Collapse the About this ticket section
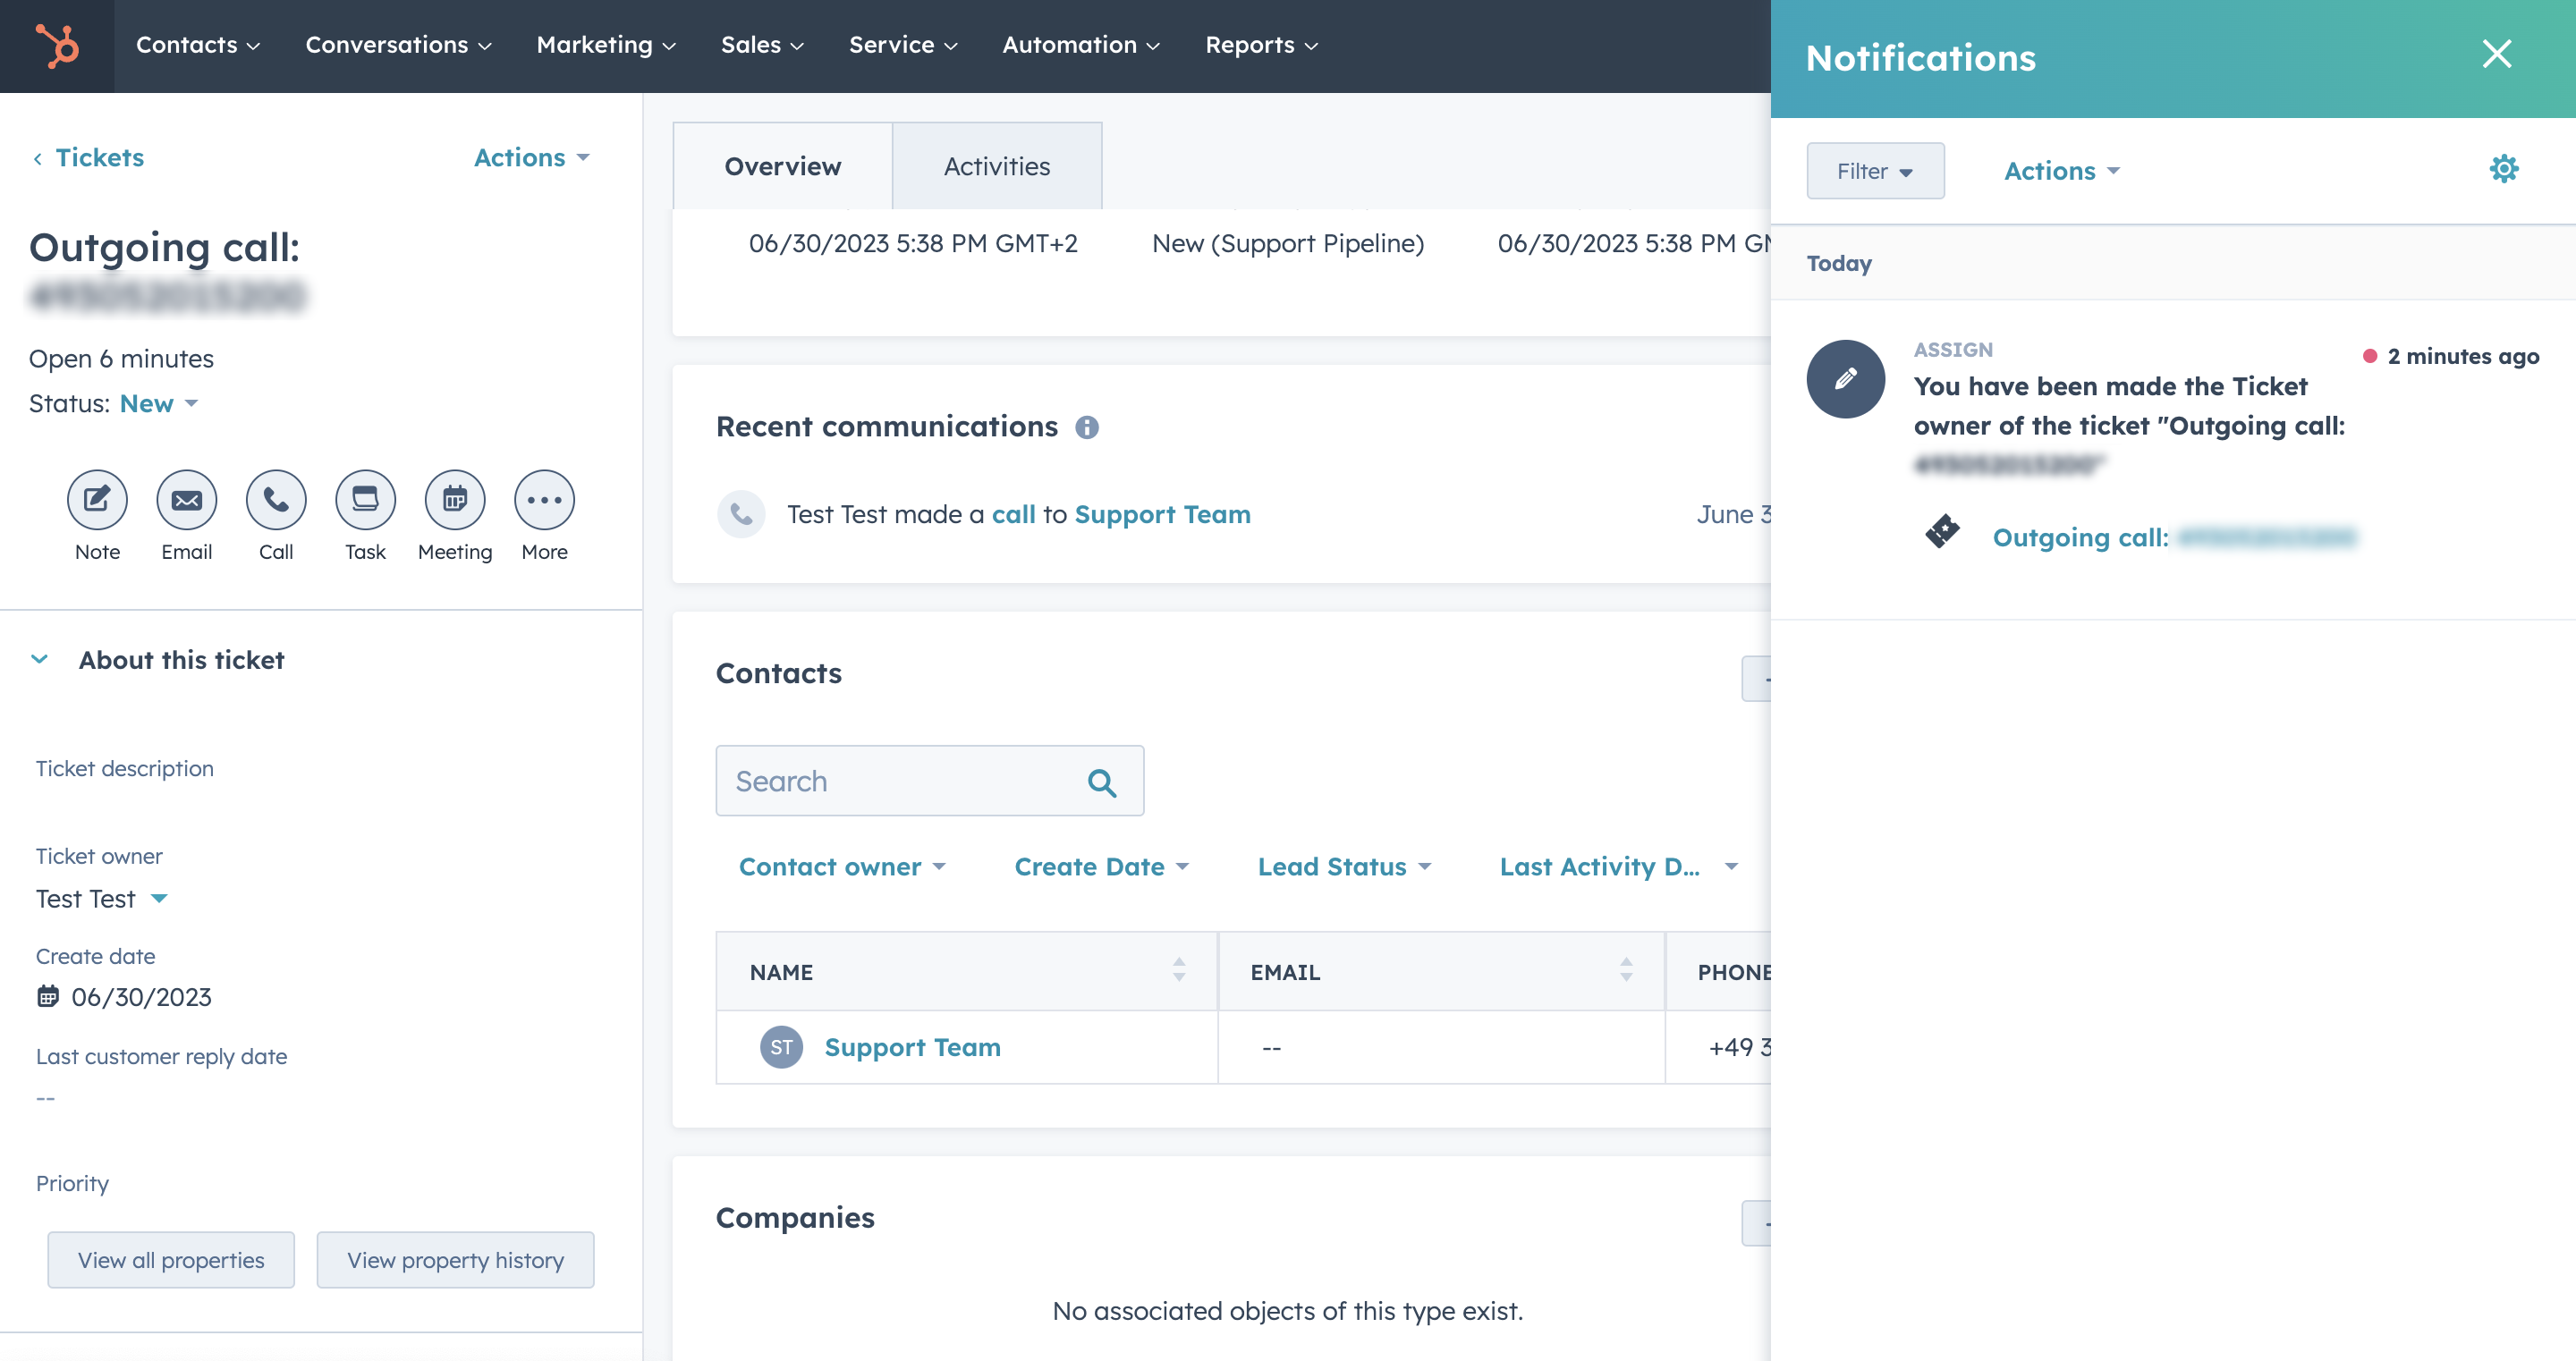Image resolution: width=2576 pixels, height=1361 pixels. click(39, 660)
